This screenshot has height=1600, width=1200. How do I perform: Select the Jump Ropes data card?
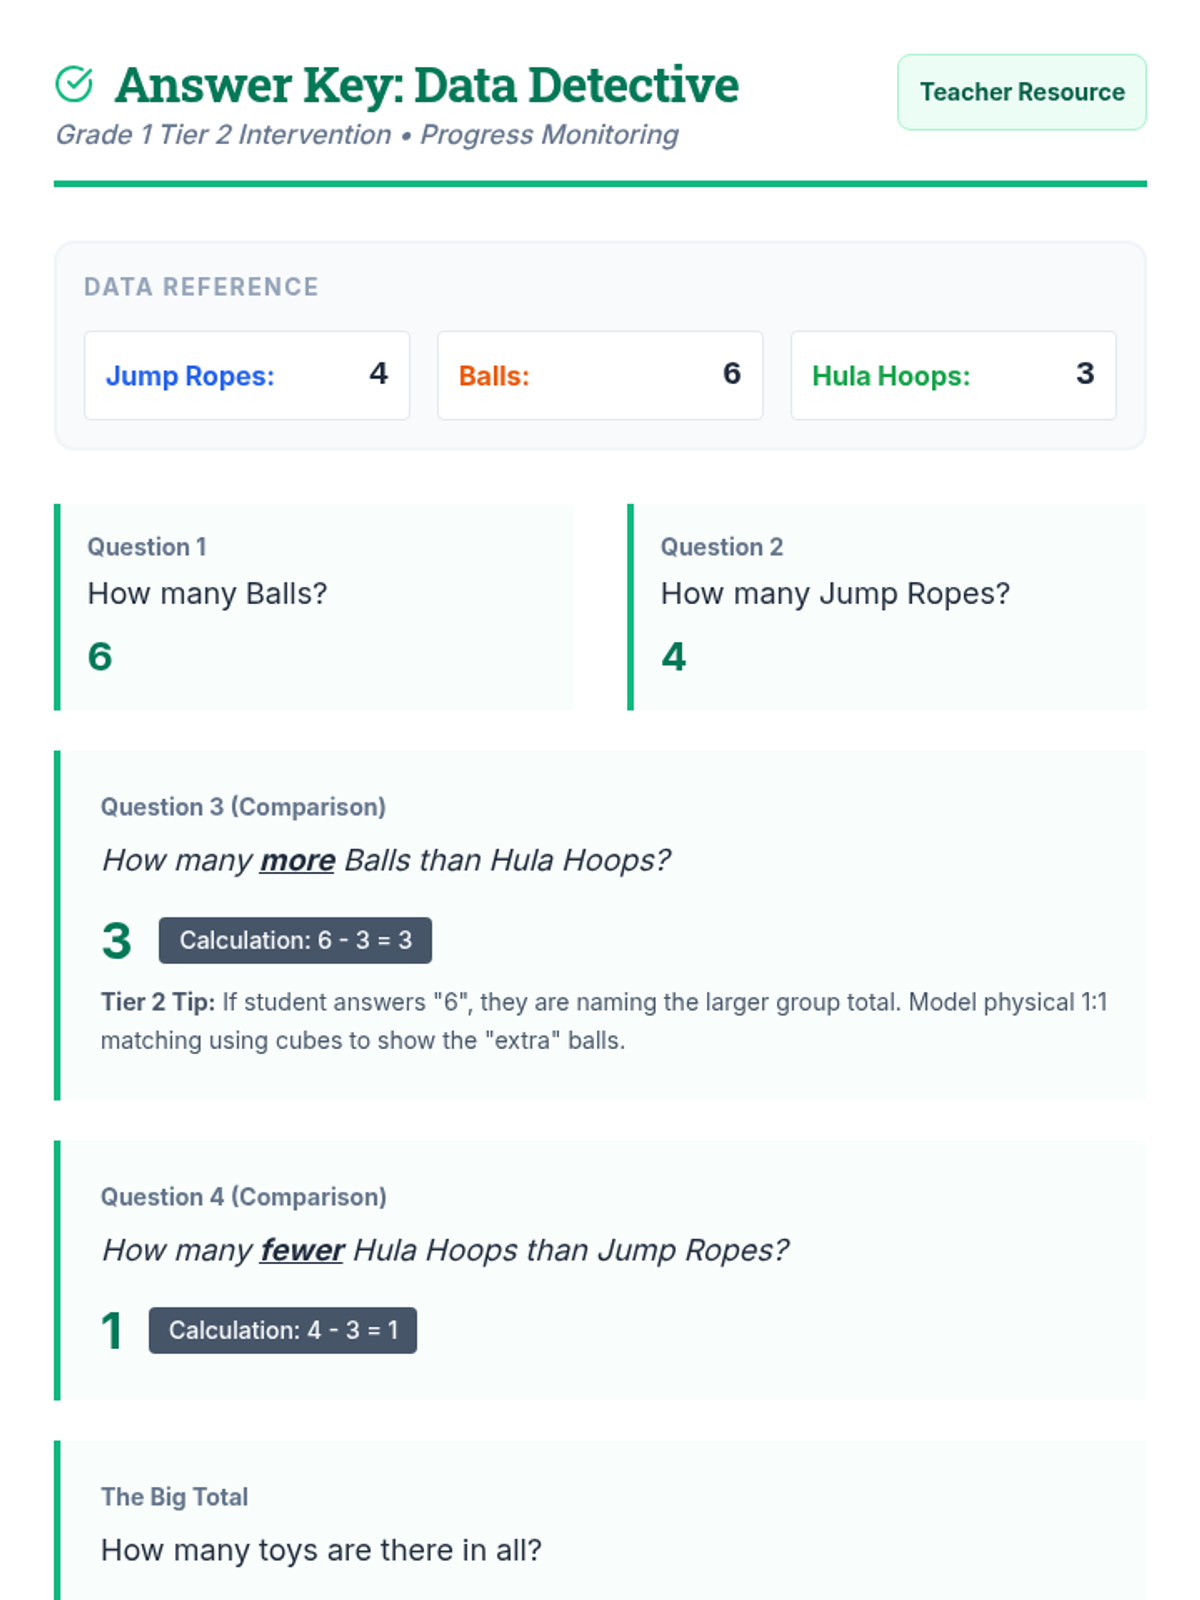point(247,375)
